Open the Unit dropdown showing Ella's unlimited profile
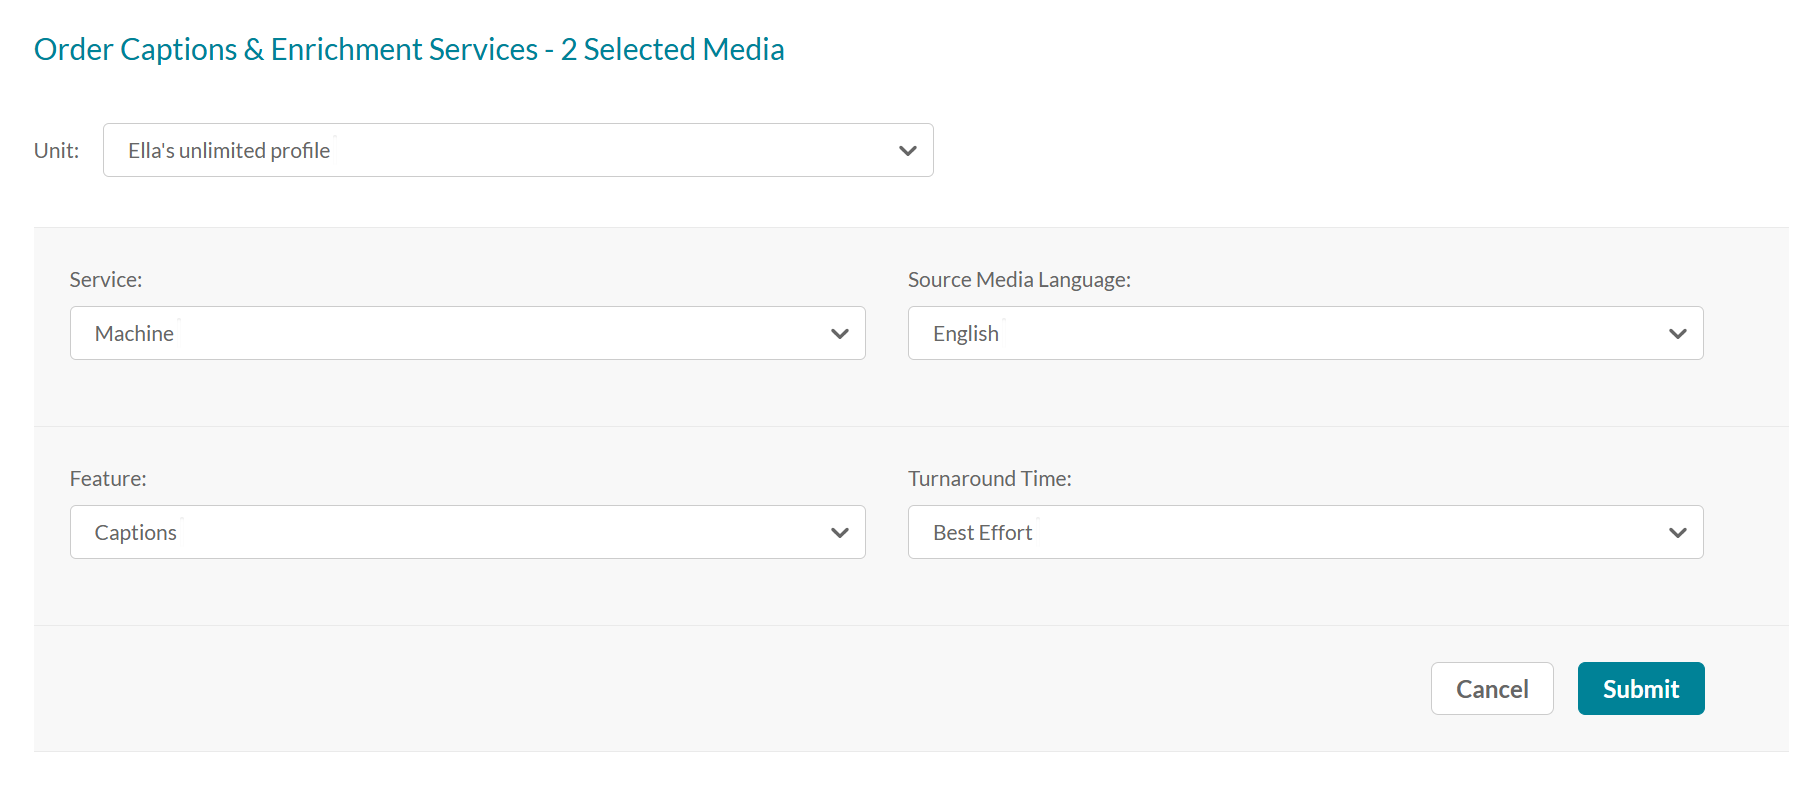The height and width of the screenshot is (800, 1816). coord(517,151)
